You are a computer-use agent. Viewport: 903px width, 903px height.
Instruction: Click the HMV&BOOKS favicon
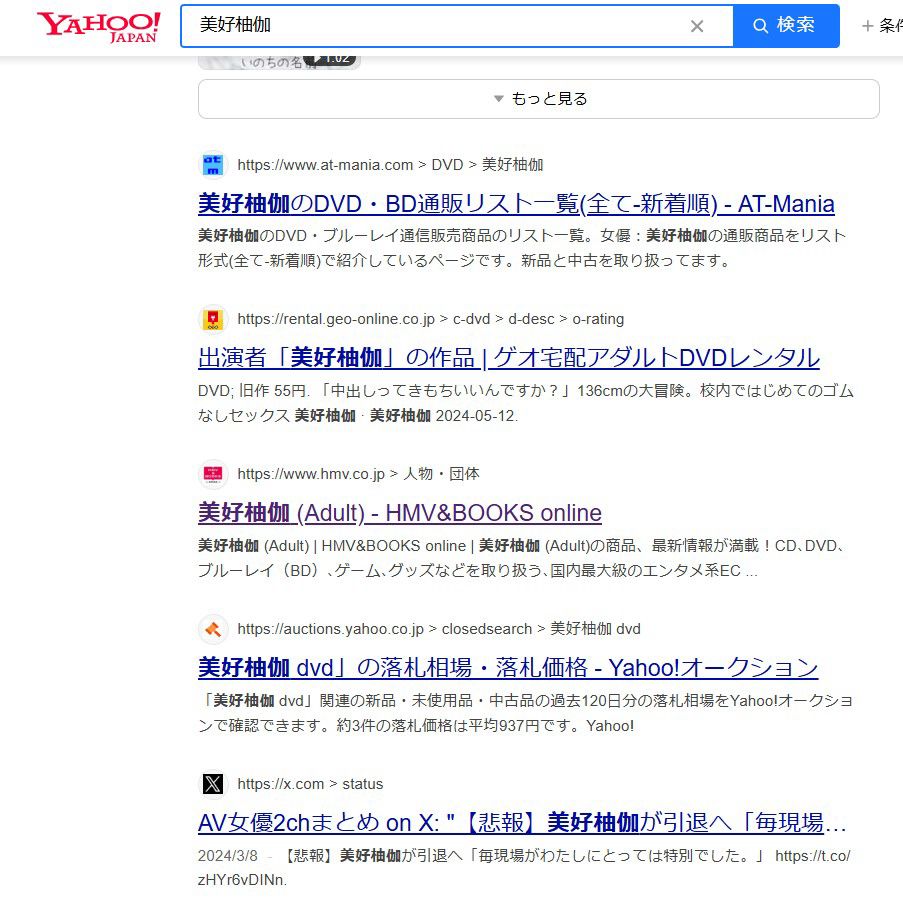click(212, 474)
